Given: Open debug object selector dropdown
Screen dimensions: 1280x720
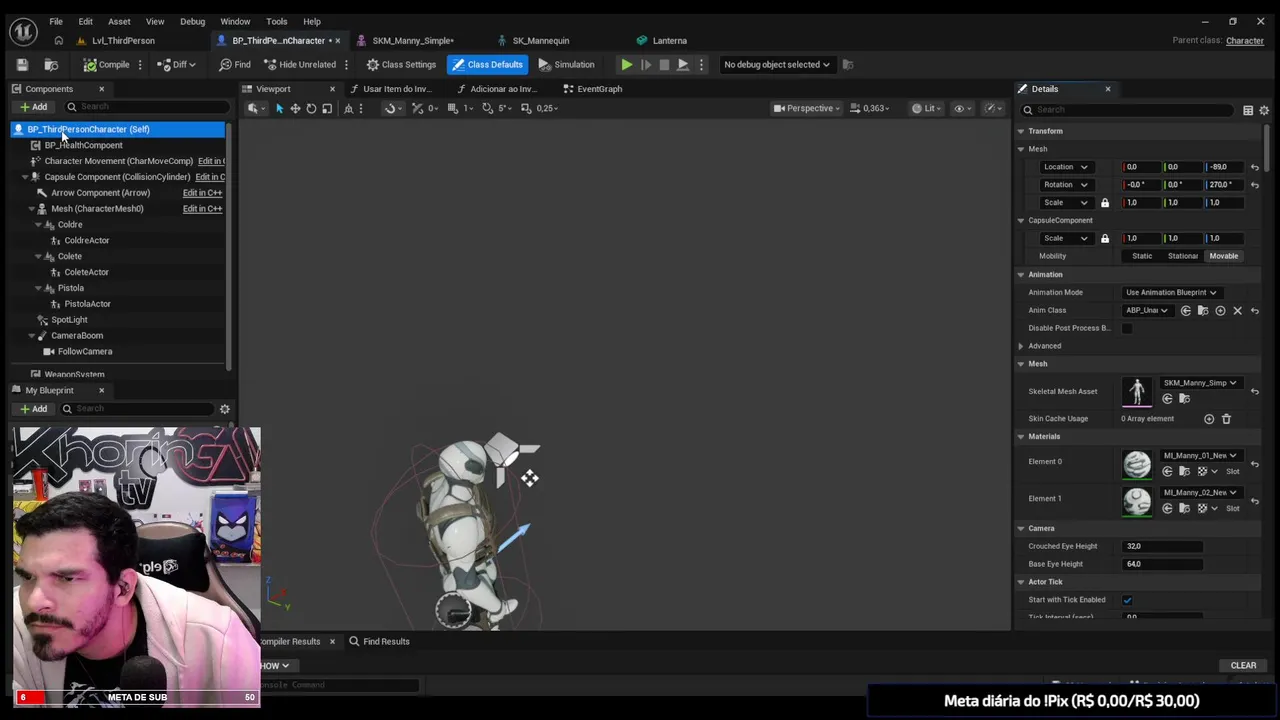Looking at the screenshot, I should pyautogui.click(x=777, y=65).
